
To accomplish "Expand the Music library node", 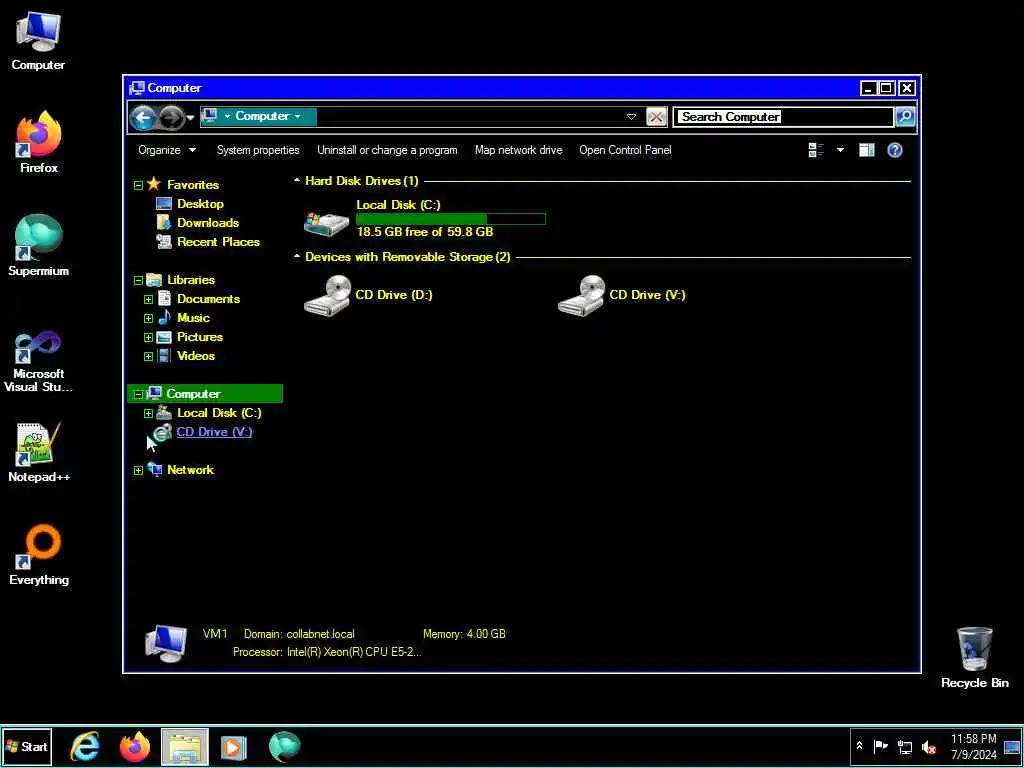I will click(x=148, y=319).
